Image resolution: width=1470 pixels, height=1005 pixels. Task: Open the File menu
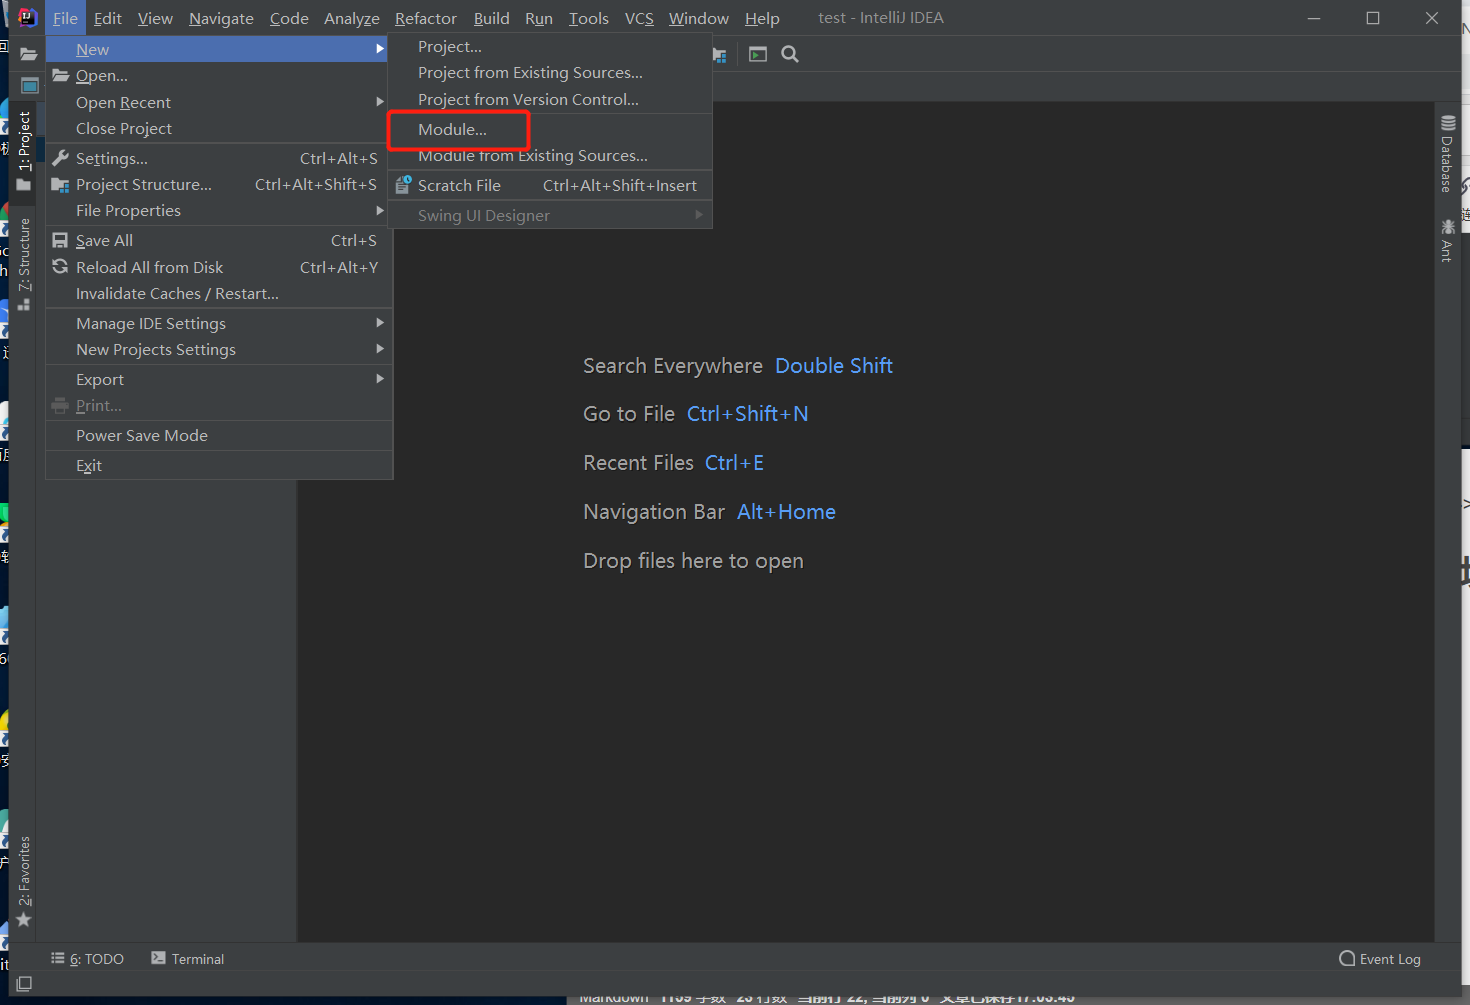pos(65,18)
